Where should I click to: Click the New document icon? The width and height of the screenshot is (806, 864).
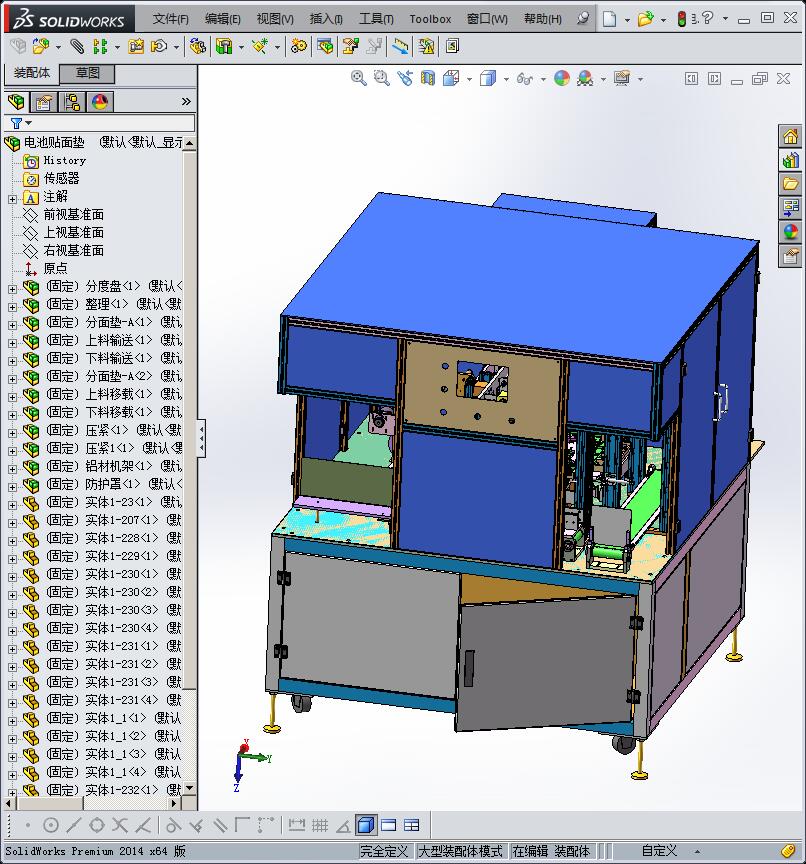coord(609,19)
